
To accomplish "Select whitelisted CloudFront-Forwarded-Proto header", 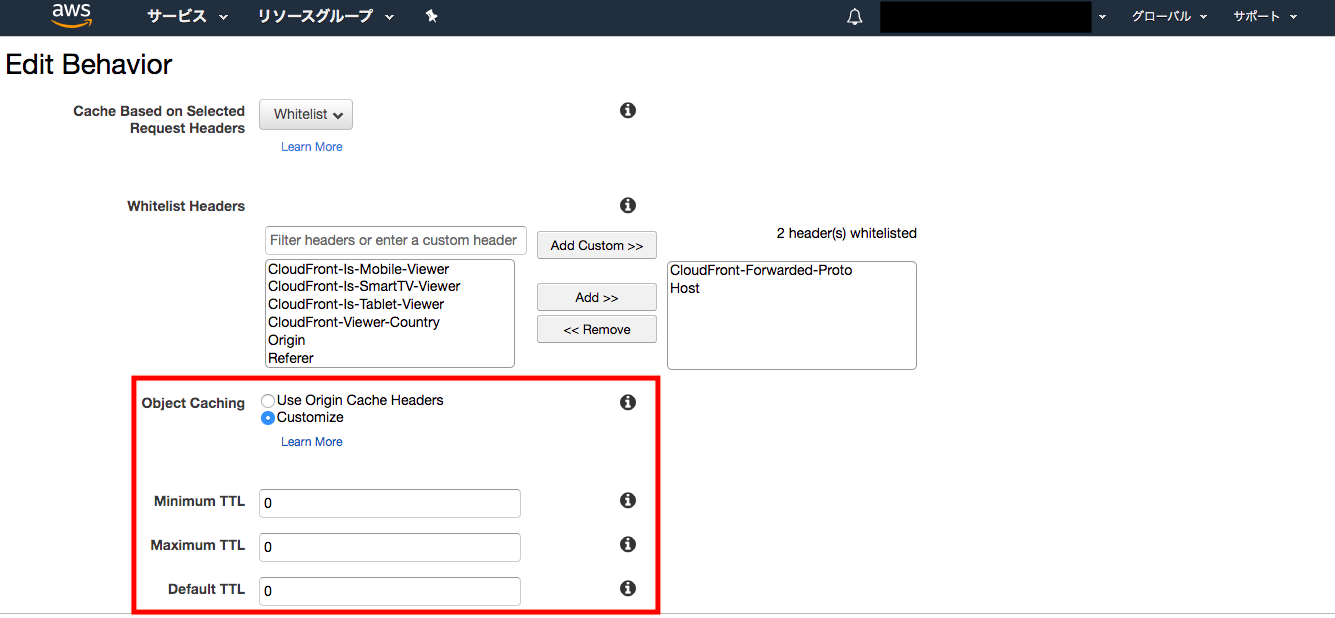I will click(x=761, y=270).
